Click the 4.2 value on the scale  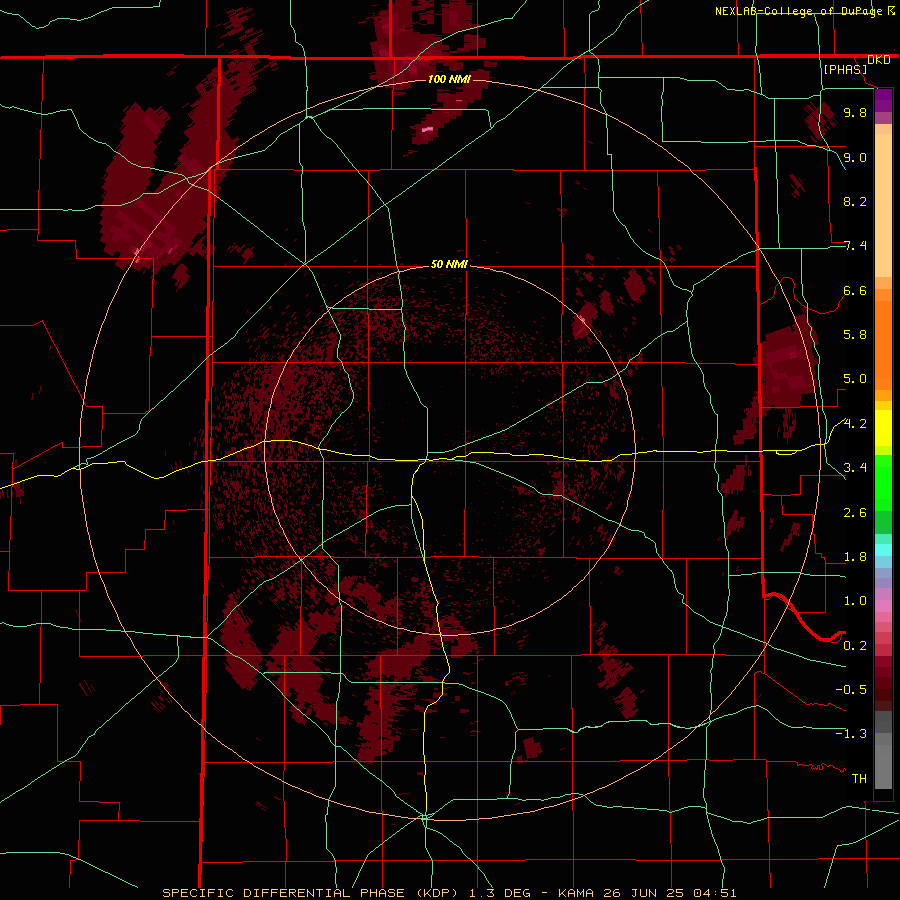(x=855, y=424)
